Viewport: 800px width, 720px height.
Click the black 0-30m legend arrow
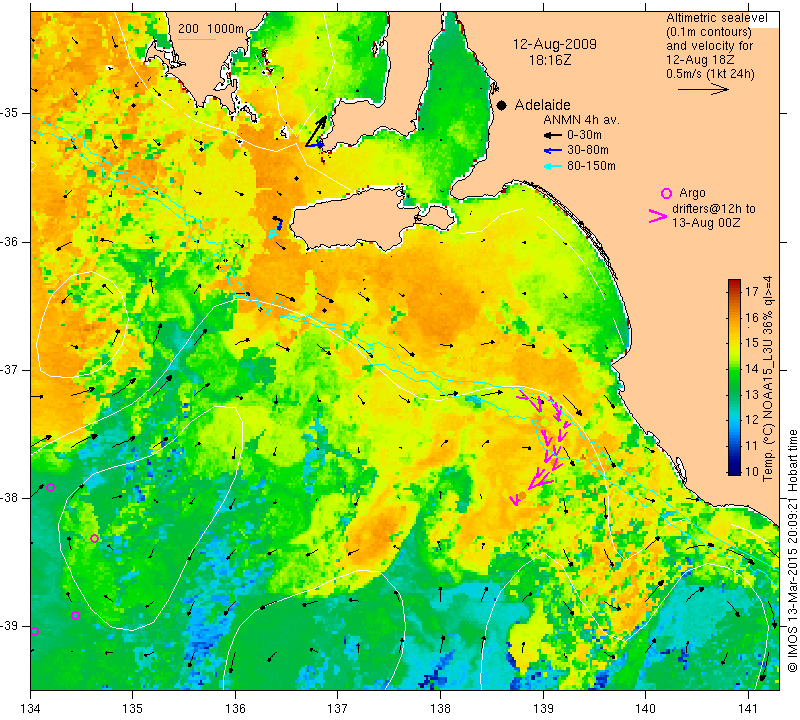[552, 135]
